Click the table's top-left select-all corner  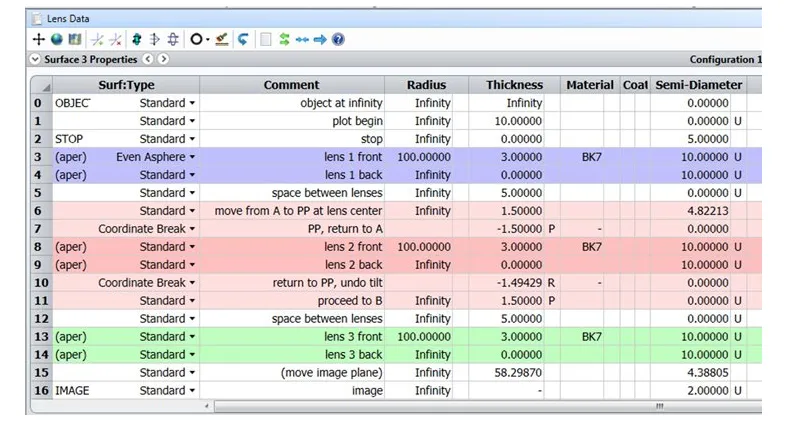[x=41, y=85]
